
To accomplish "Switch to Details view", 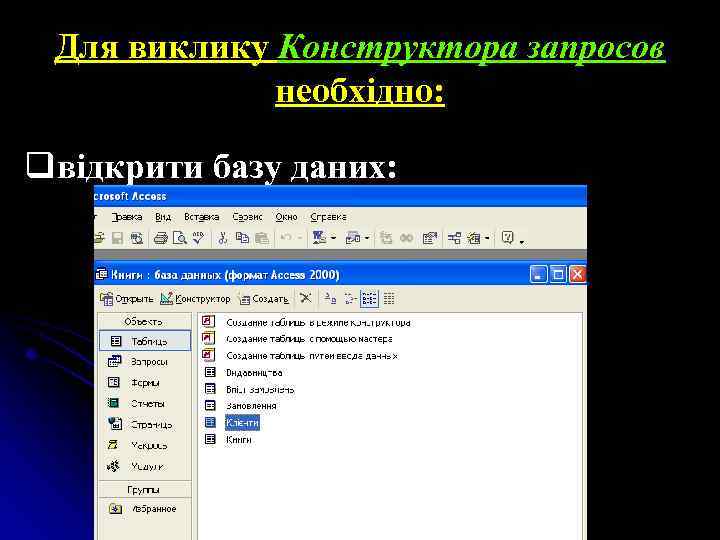I will coord(389,299).
